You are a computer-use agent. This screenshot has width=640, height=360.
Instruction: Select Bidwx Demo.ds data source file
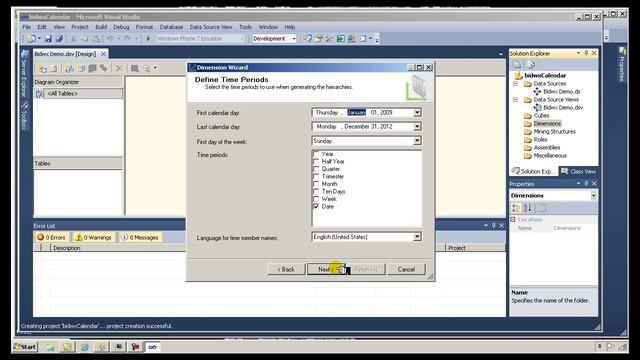[561, 92]
